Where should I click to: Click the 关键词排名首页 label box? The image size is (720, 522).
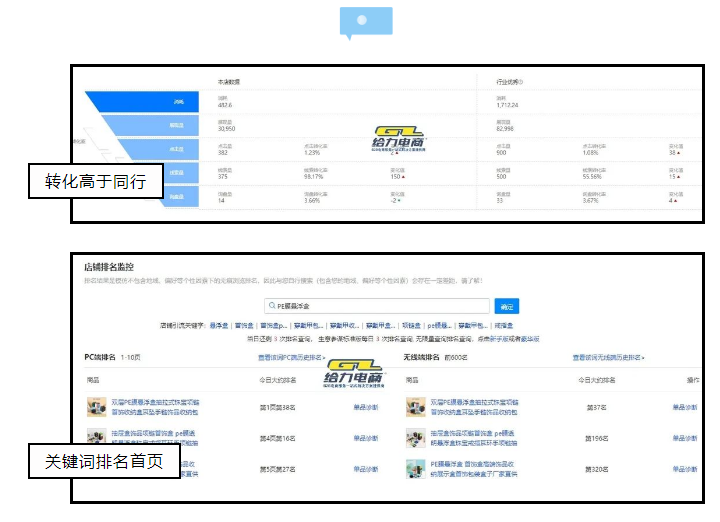(x=110, y=462)
